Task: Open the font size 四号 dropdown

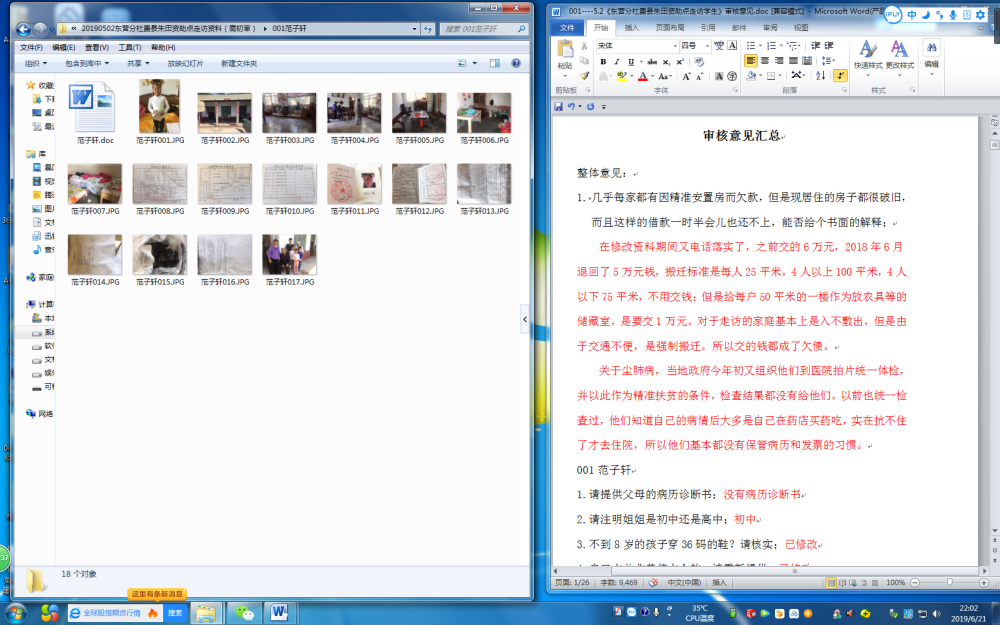Action: point(707,46)
